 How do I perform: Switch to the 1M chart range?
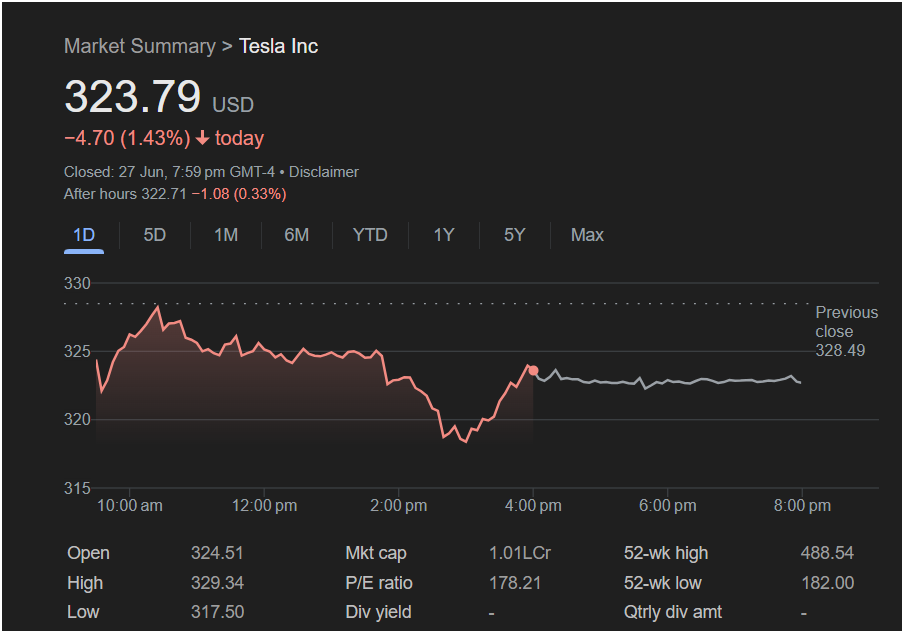pyautogui.click(x=226, y=235)
